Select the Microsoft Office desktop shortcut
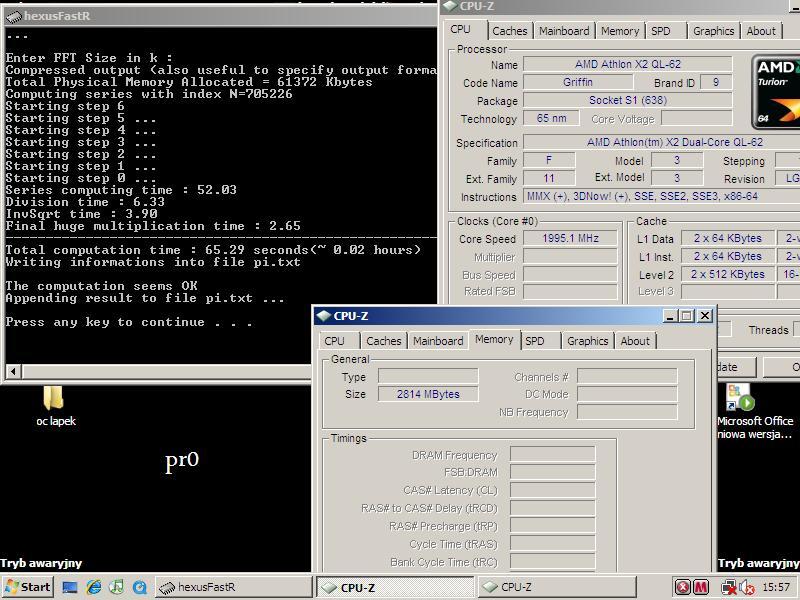 tap(755, 412)
